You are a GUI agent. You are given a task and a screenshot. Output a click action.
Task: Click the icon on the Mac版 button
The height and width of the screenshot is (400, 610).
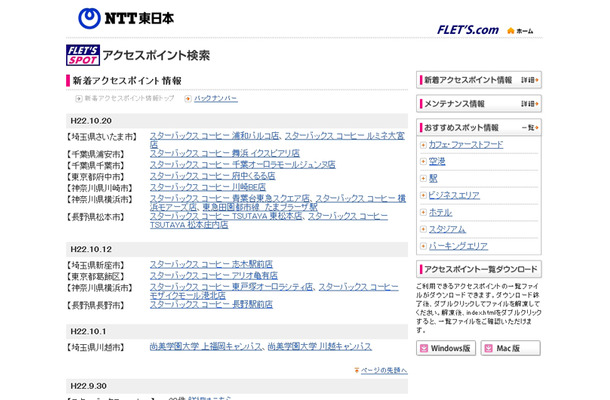click(x=488, y=348)
